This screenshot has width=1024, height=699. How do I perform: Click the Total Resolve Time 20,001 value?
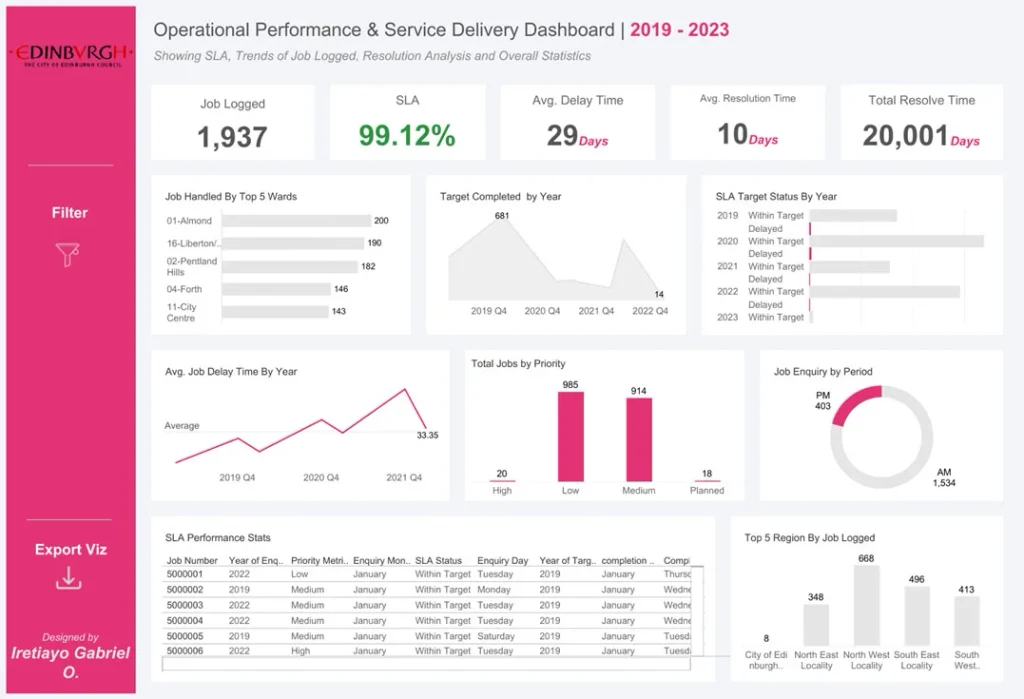[905, 135]
